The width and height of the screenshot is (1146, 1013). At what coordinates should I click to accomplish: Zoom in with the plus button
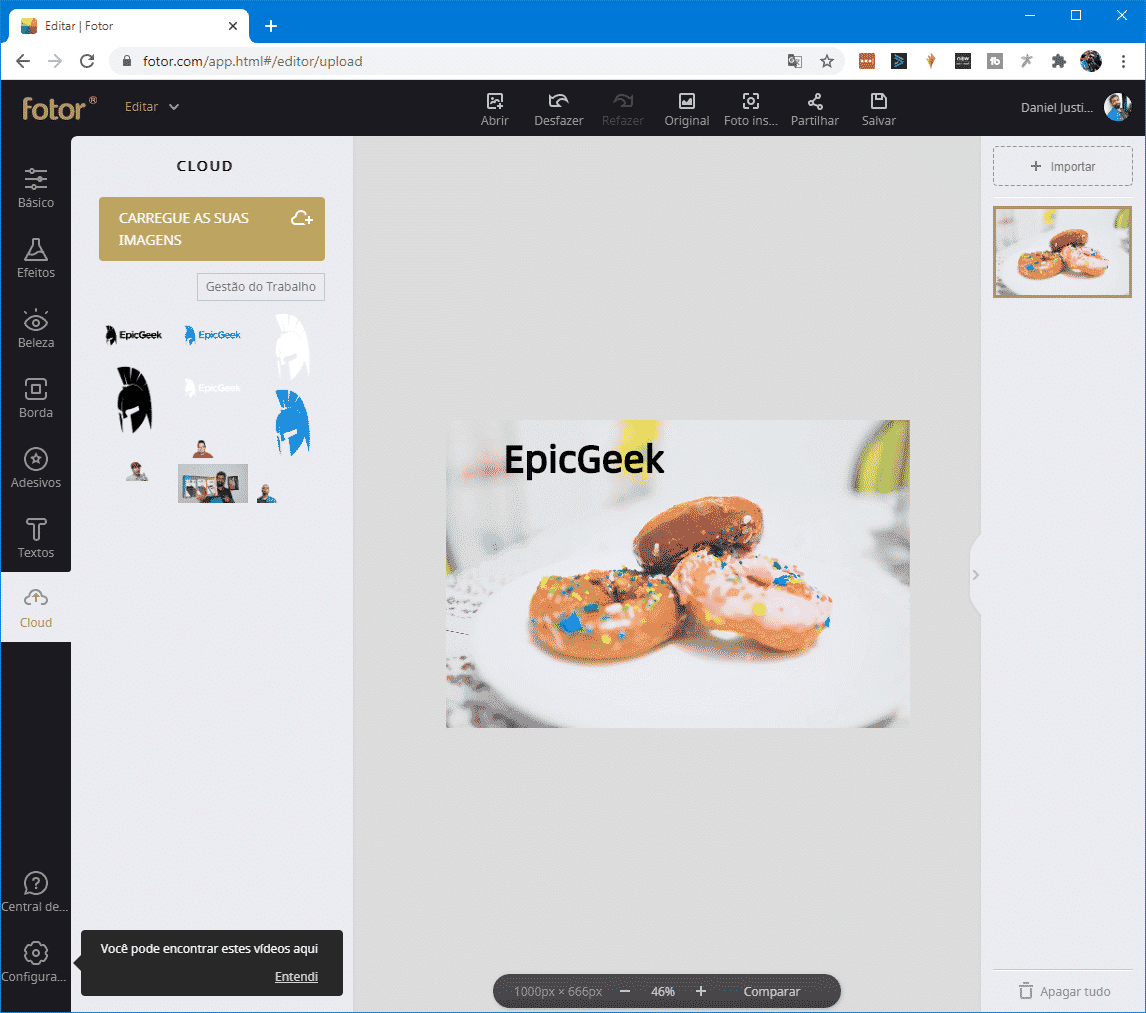point(701,991)
